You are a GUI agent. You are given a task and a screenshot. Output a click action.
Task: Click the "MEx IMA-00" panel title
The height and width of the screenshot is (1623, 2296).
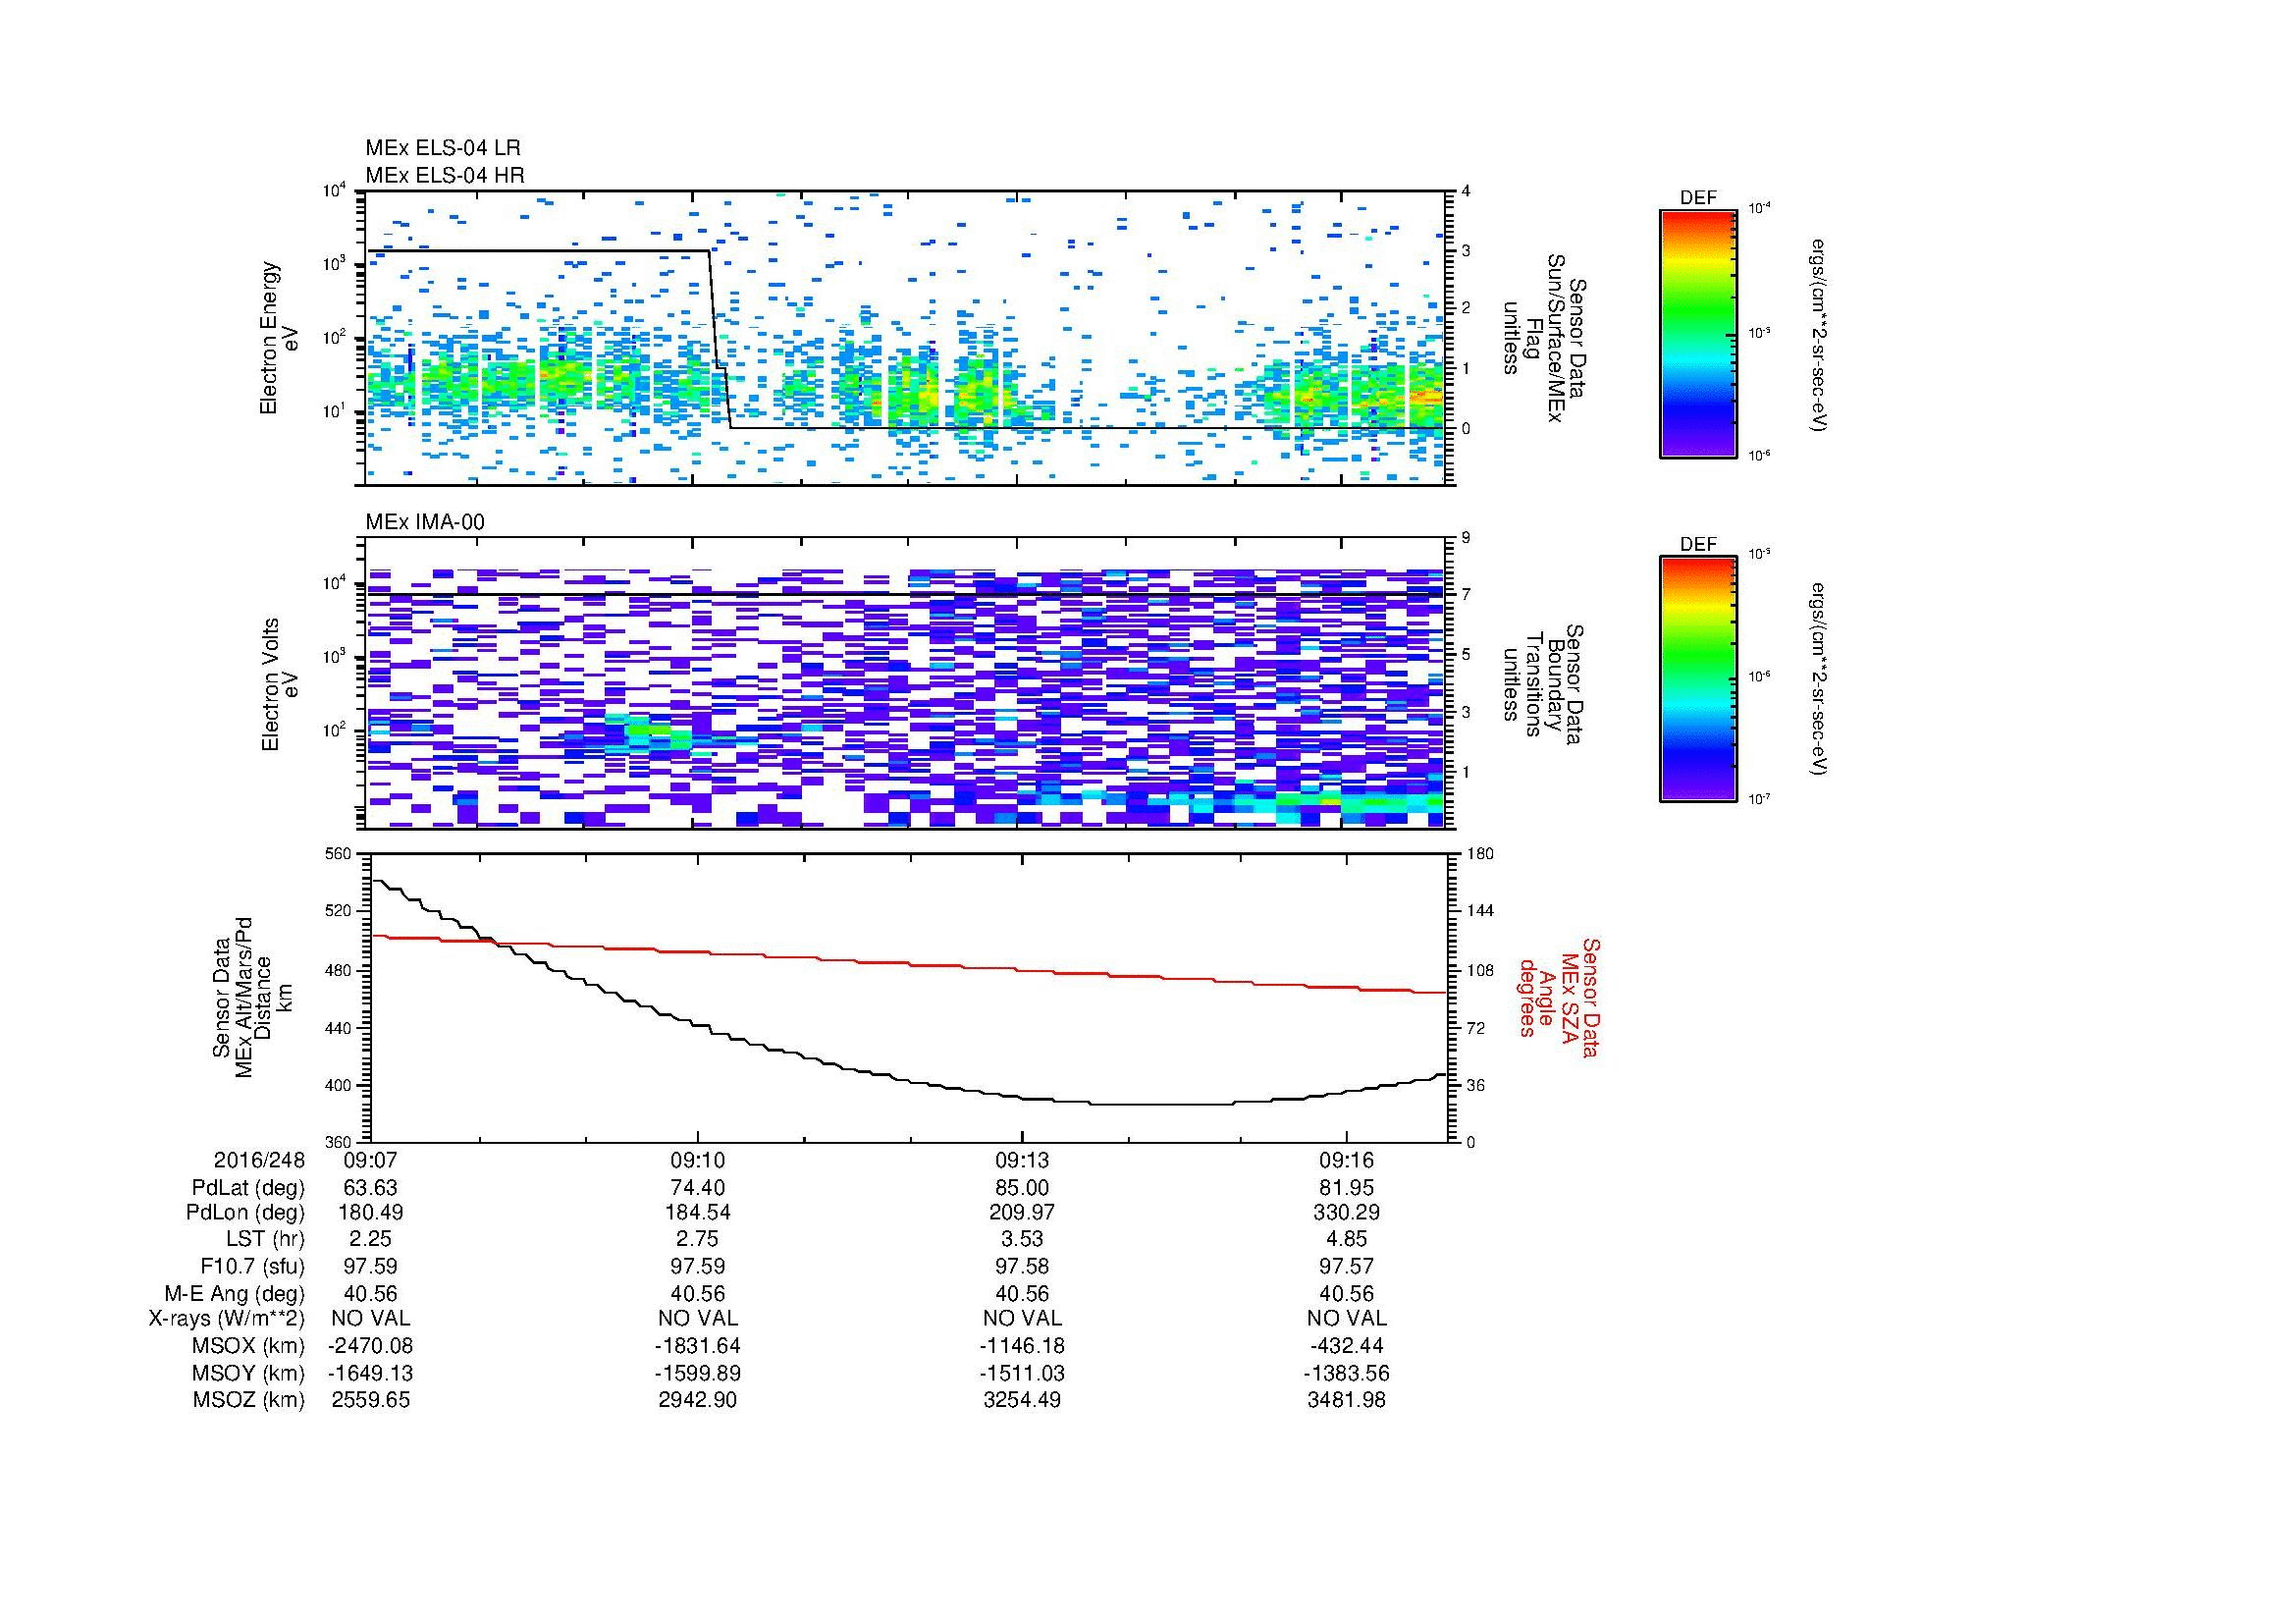pos(425,522)
